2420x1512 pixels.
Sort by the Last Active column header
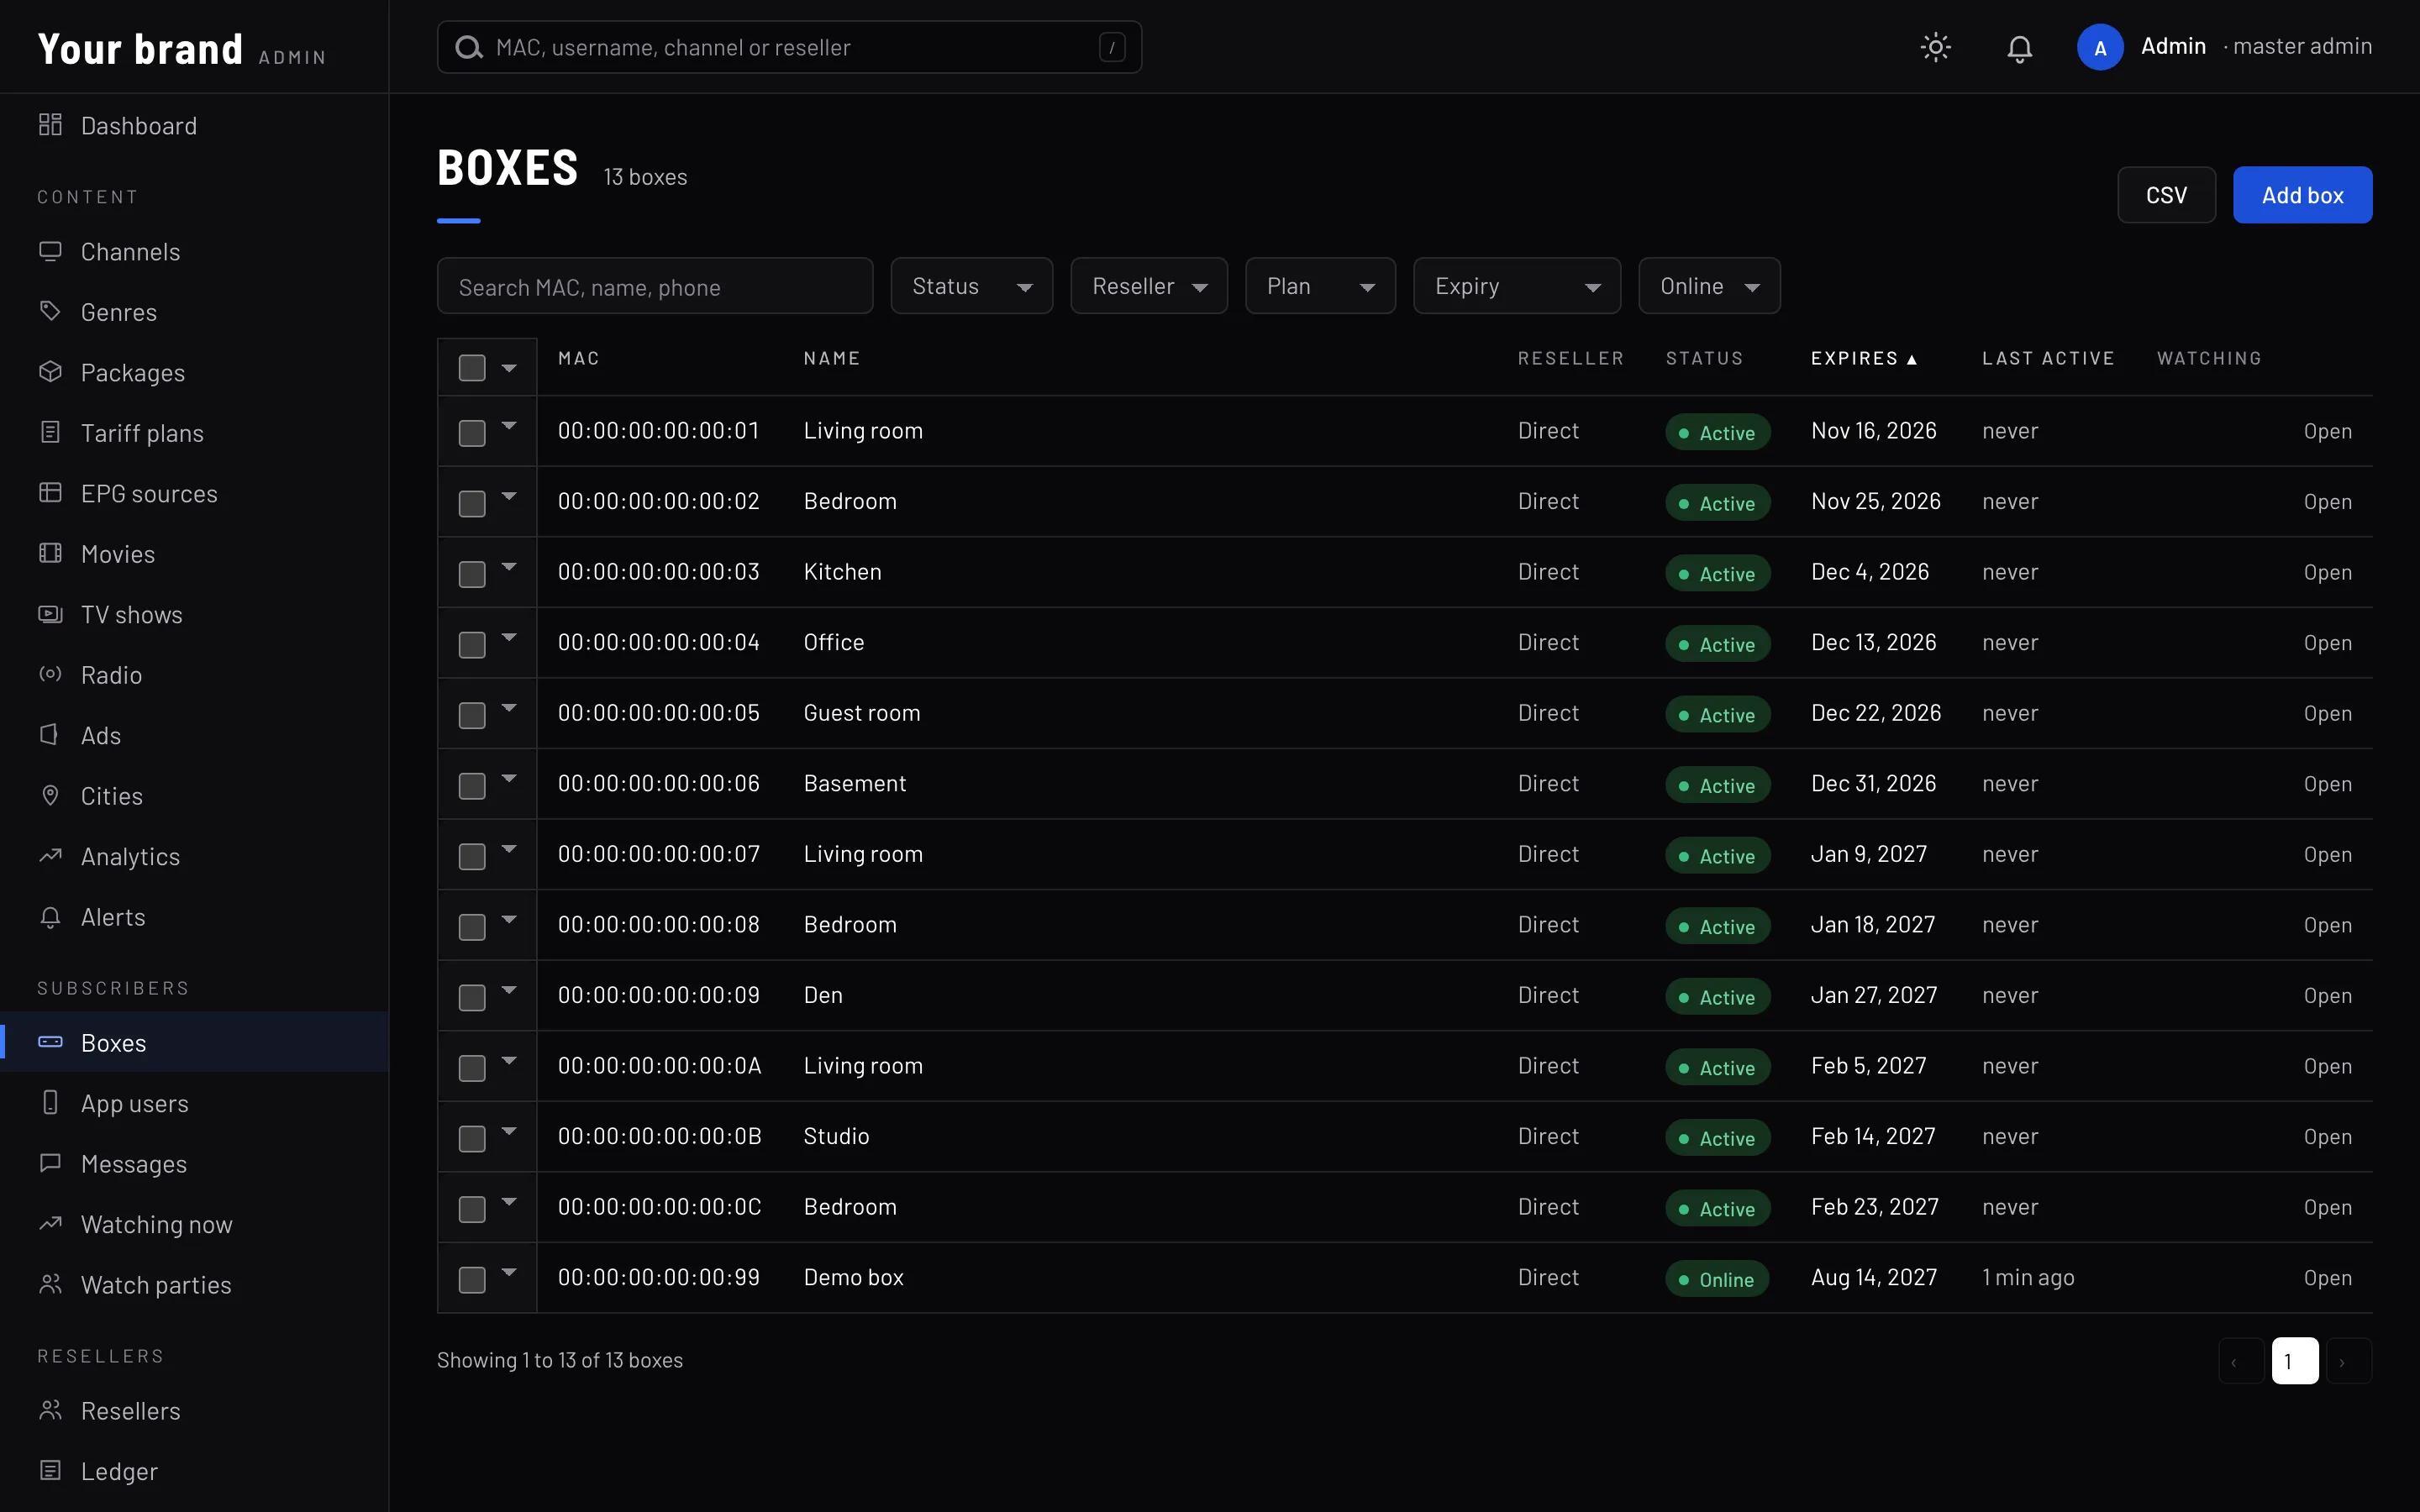pos(2048,358)
